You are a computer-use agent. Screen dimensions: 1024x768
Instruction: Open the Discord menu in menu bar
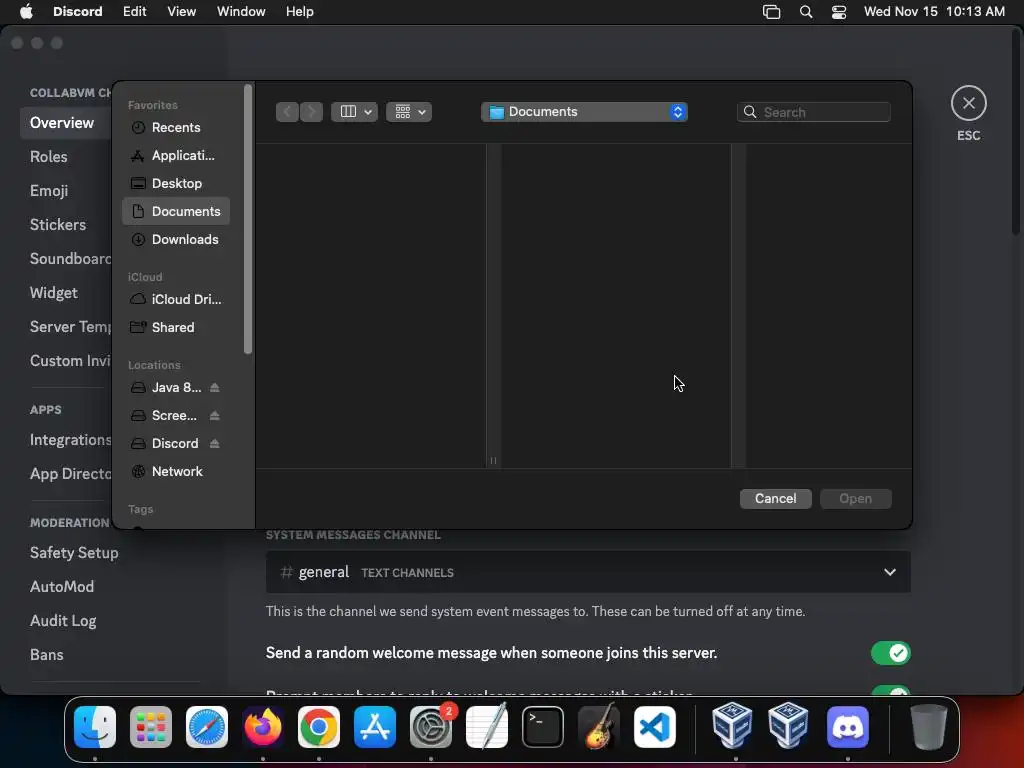78,12
